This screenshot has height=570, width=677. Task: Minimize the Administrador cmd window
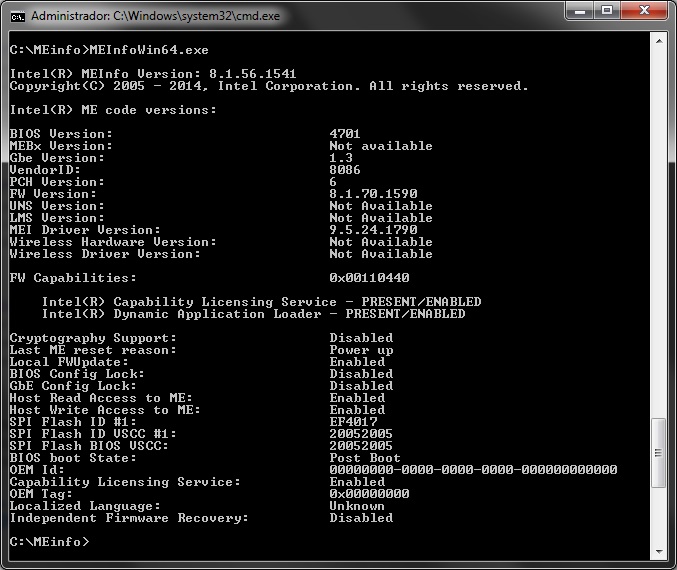(x=580, y=10)
